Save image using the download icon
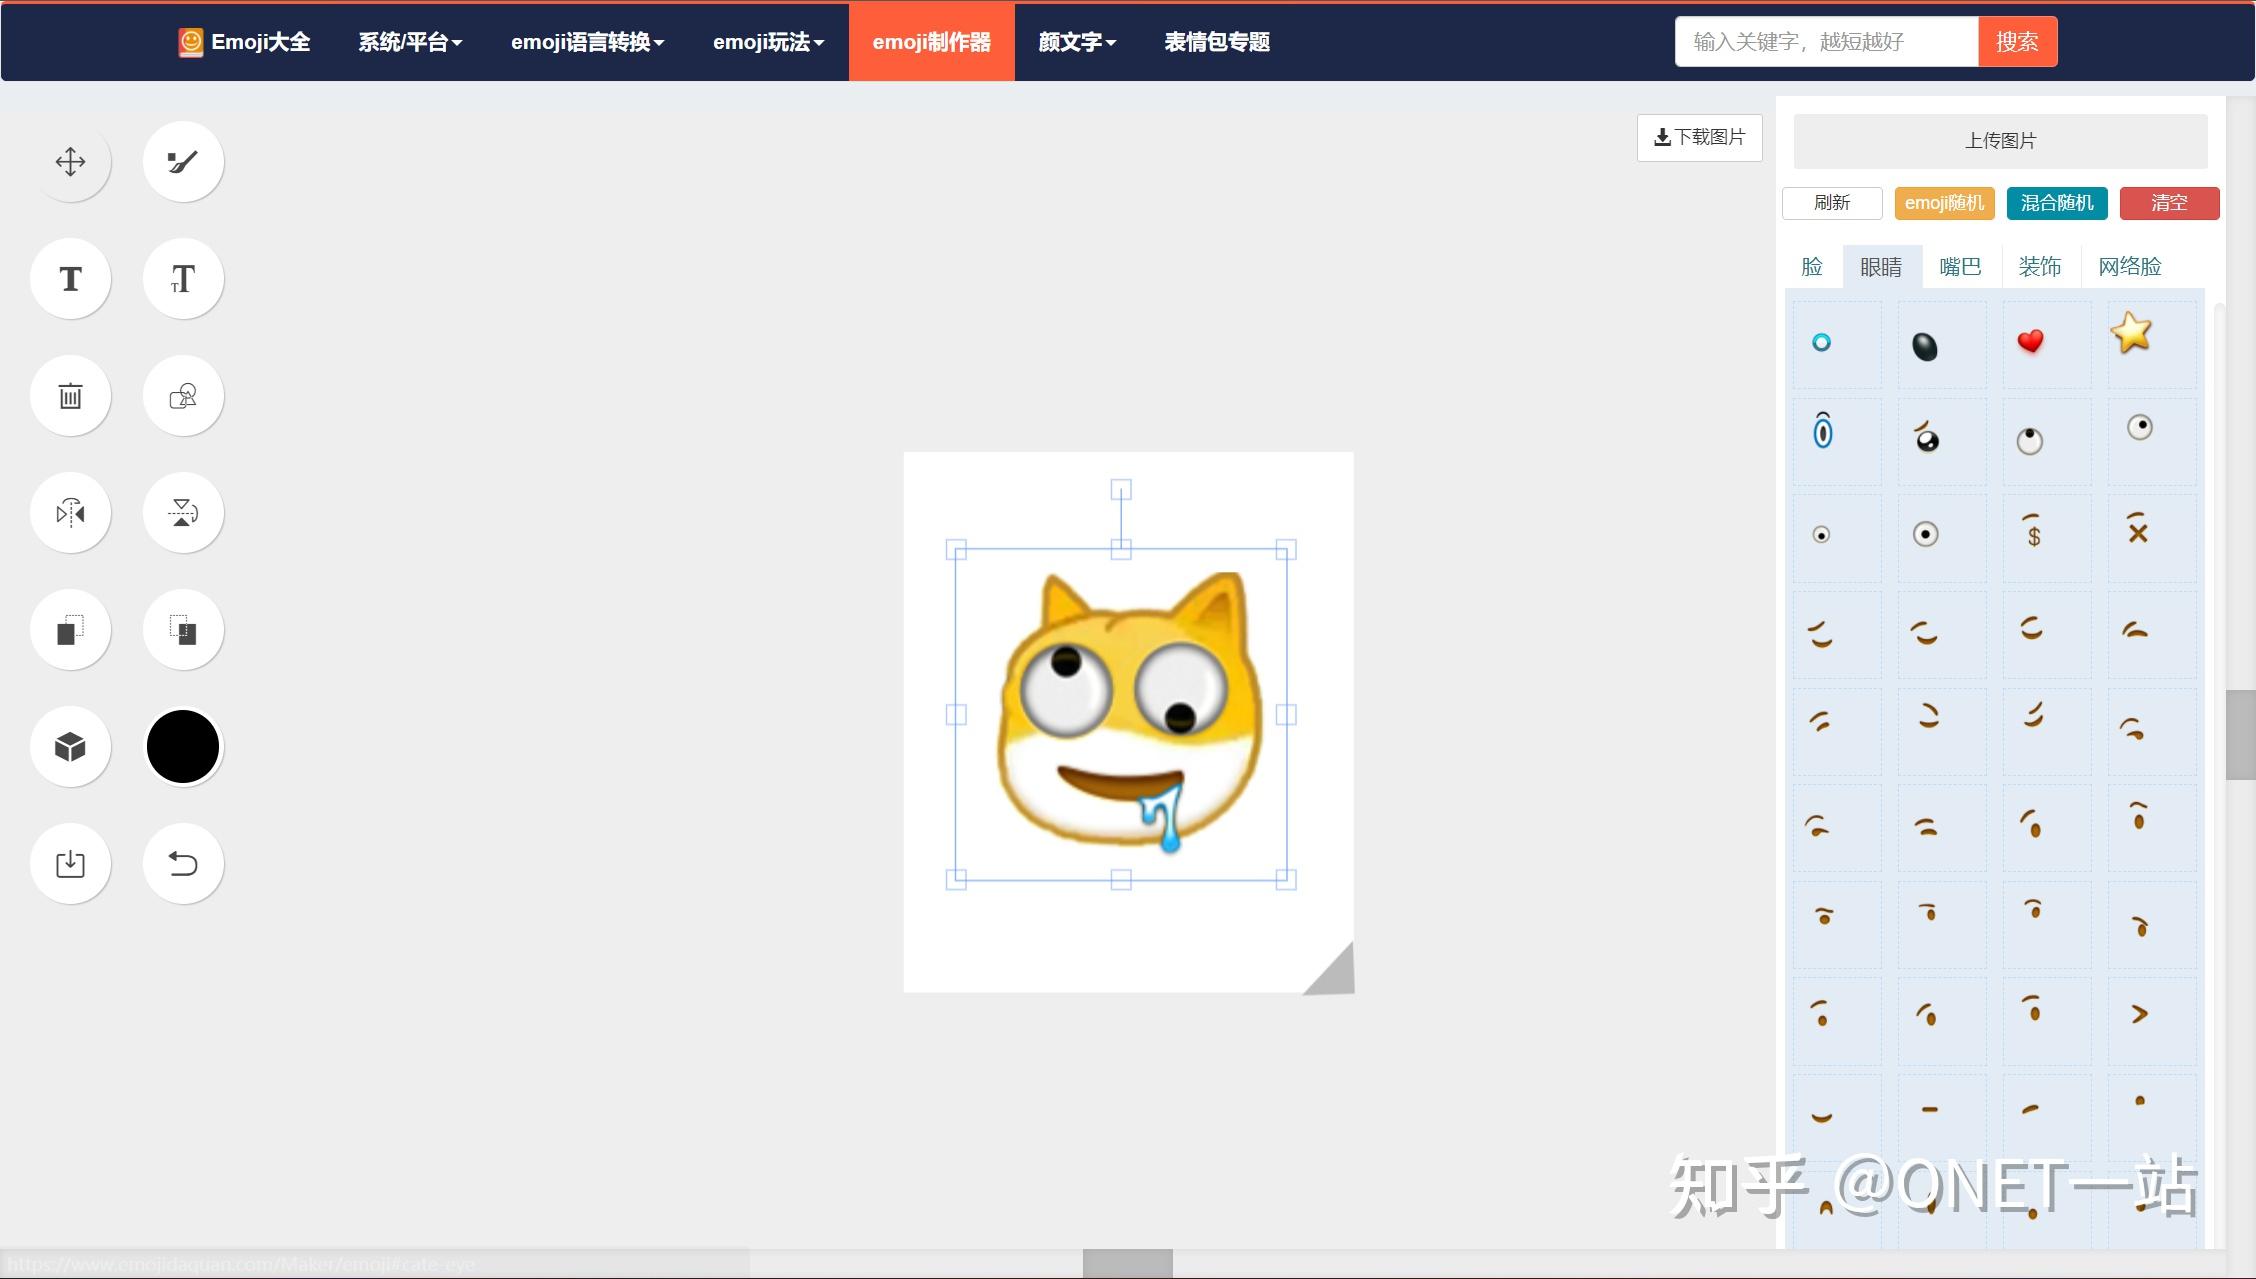 tap(70, 862)
